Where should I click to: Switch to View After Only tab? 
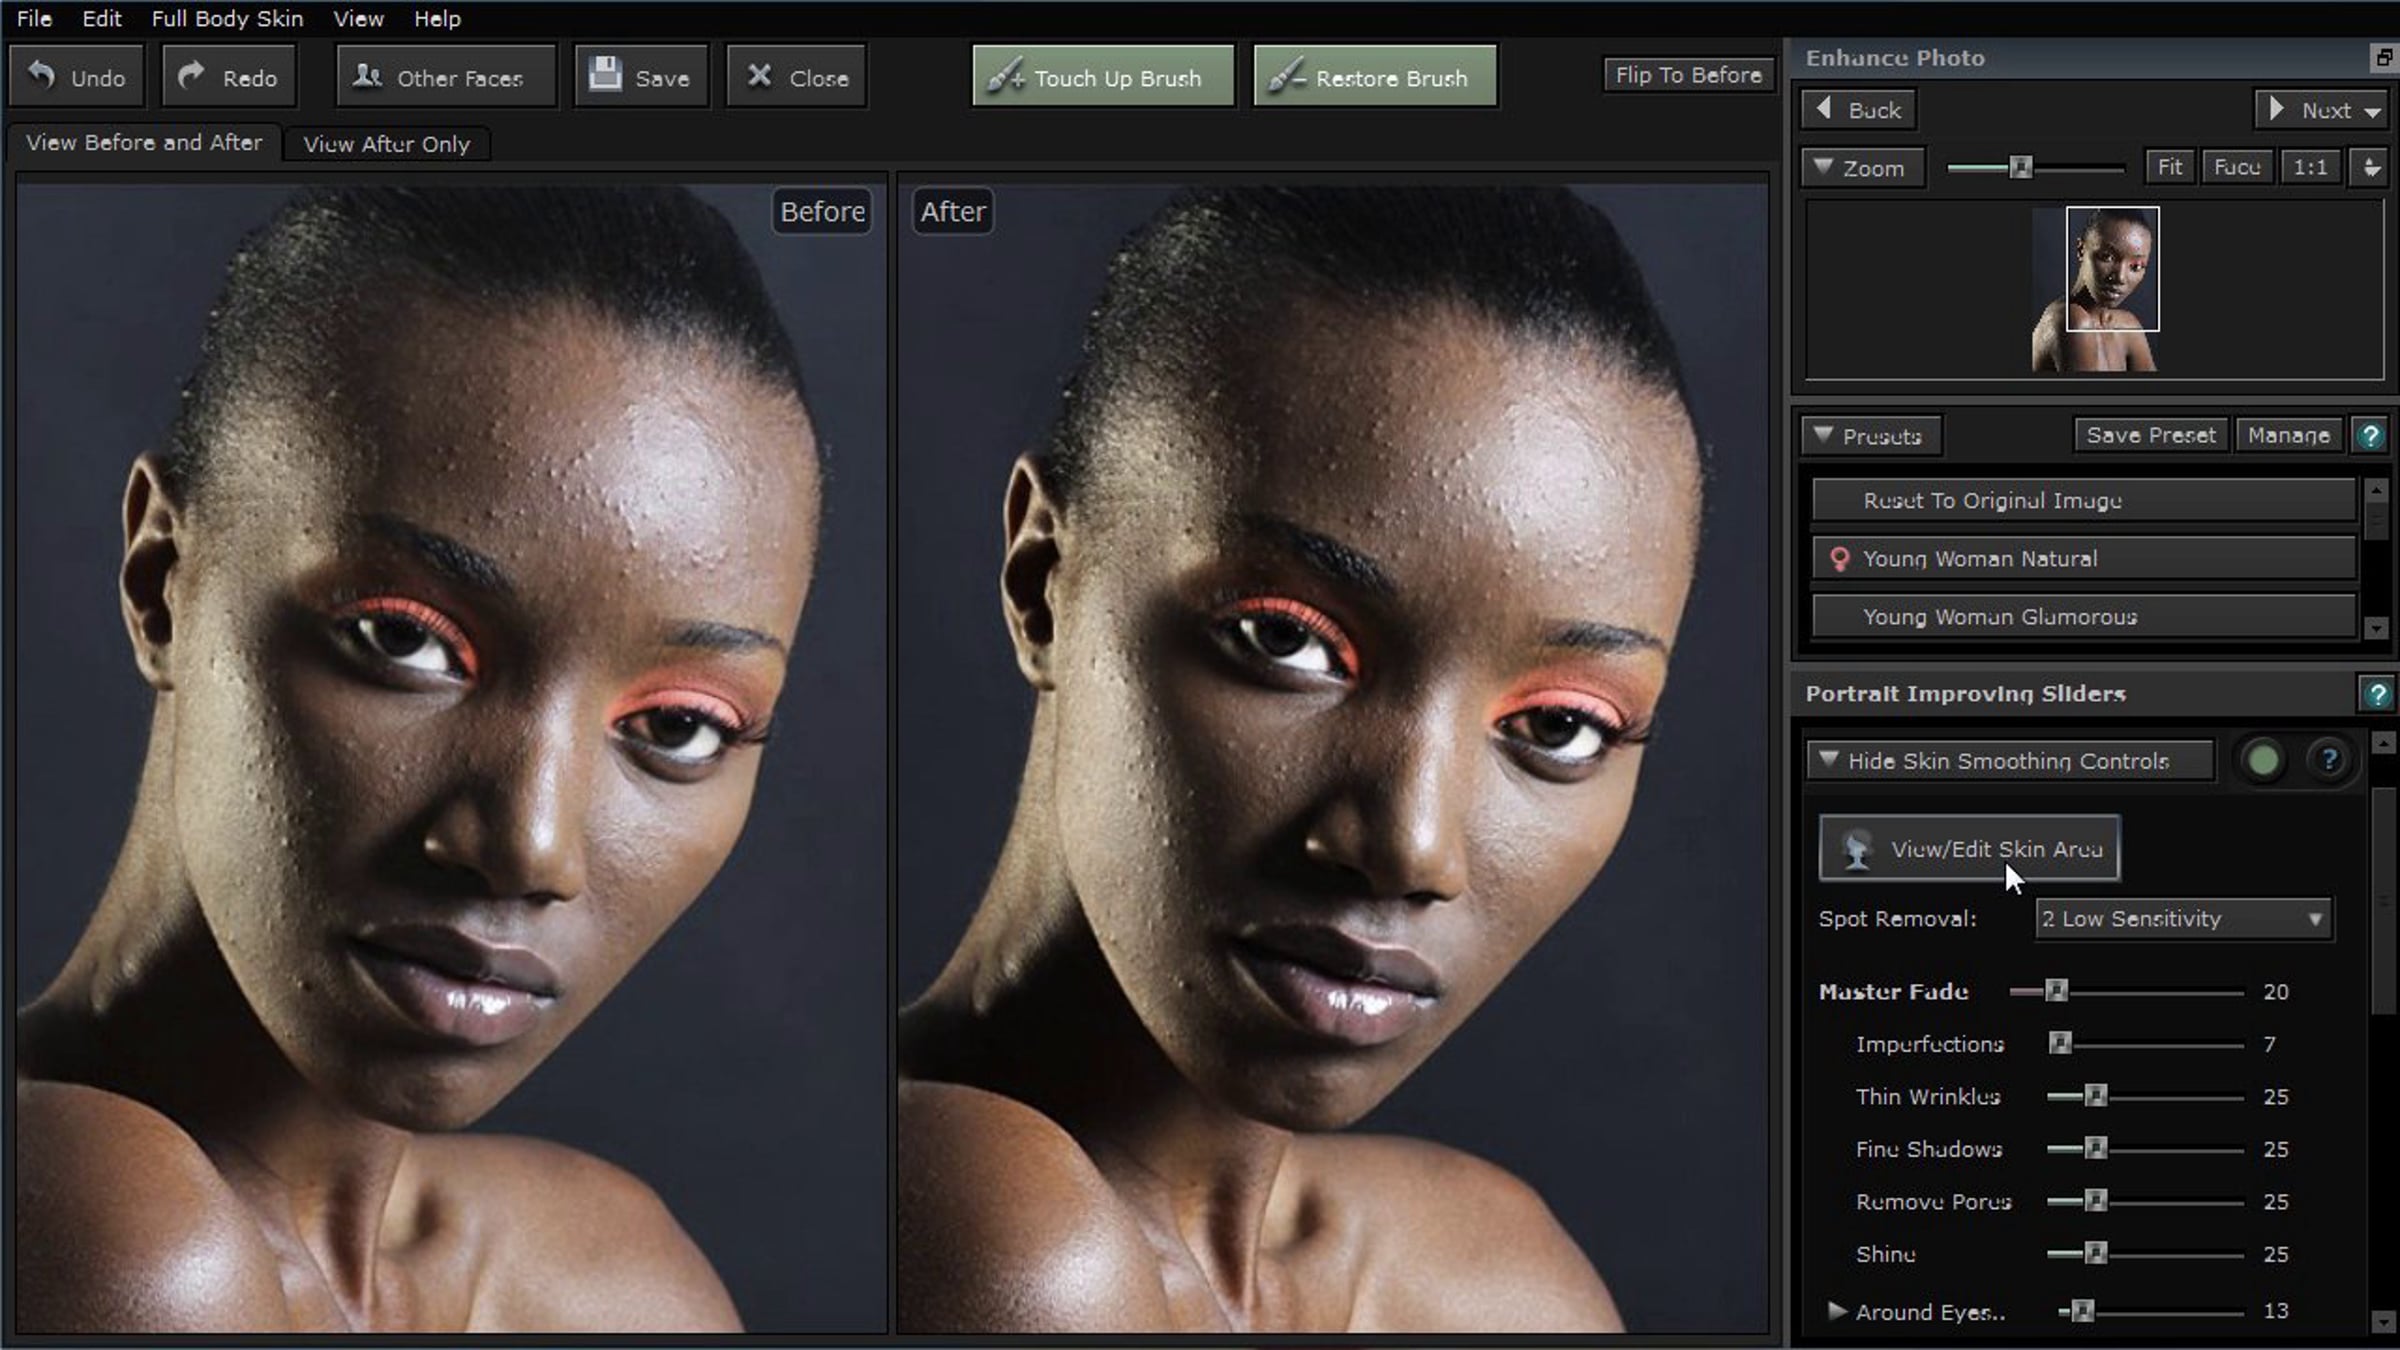(386, 144)
